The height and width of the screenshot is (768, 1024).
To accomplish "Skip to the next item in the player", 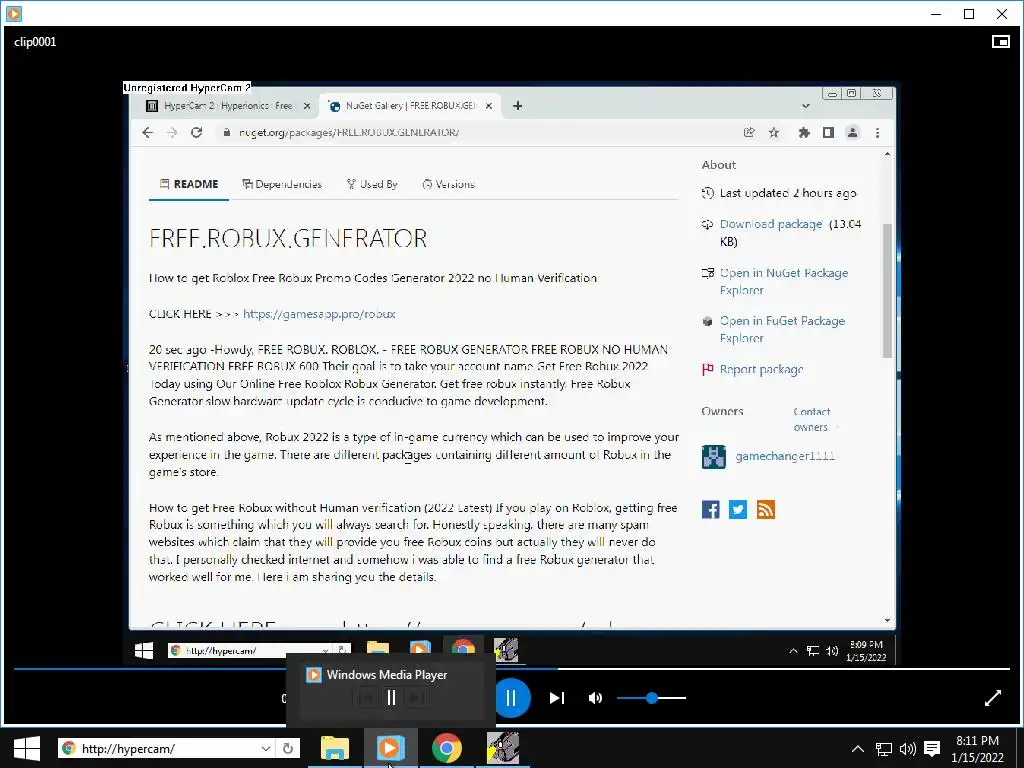I will click(556, 698).
